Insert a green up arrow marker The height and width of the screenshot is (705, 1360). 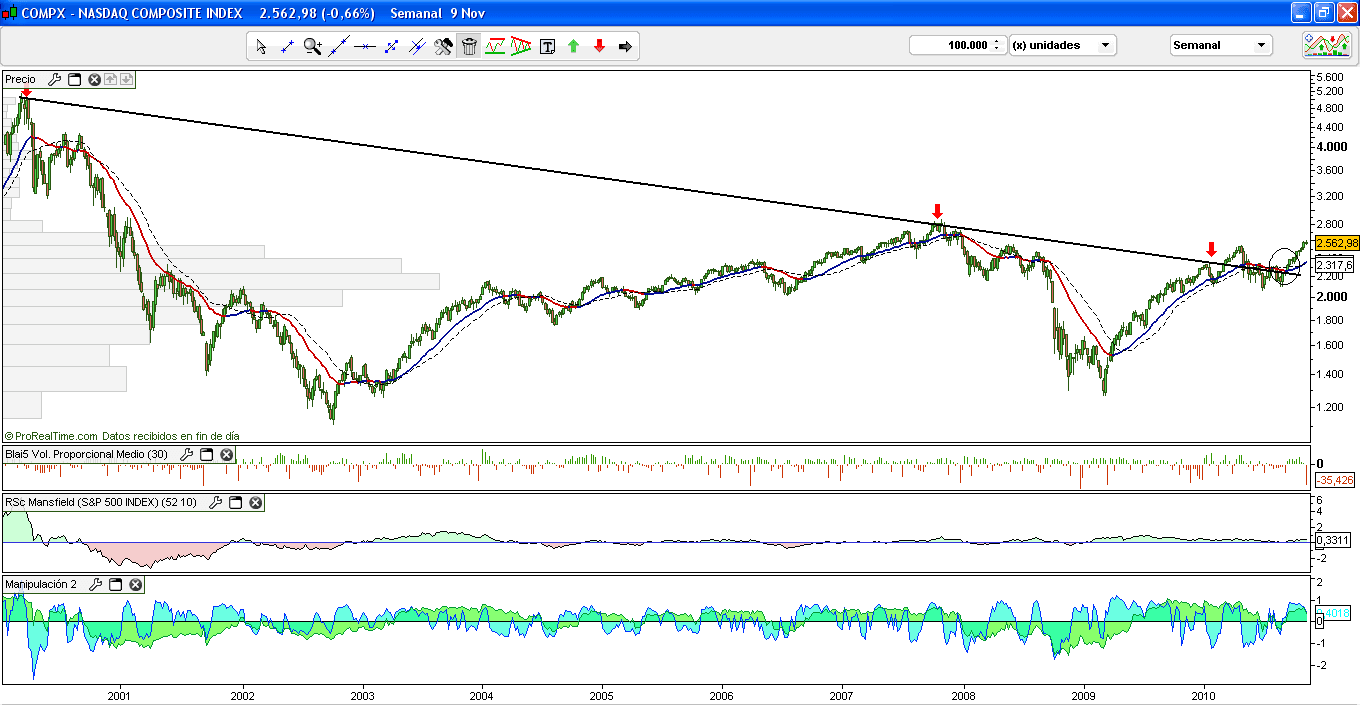573,46
